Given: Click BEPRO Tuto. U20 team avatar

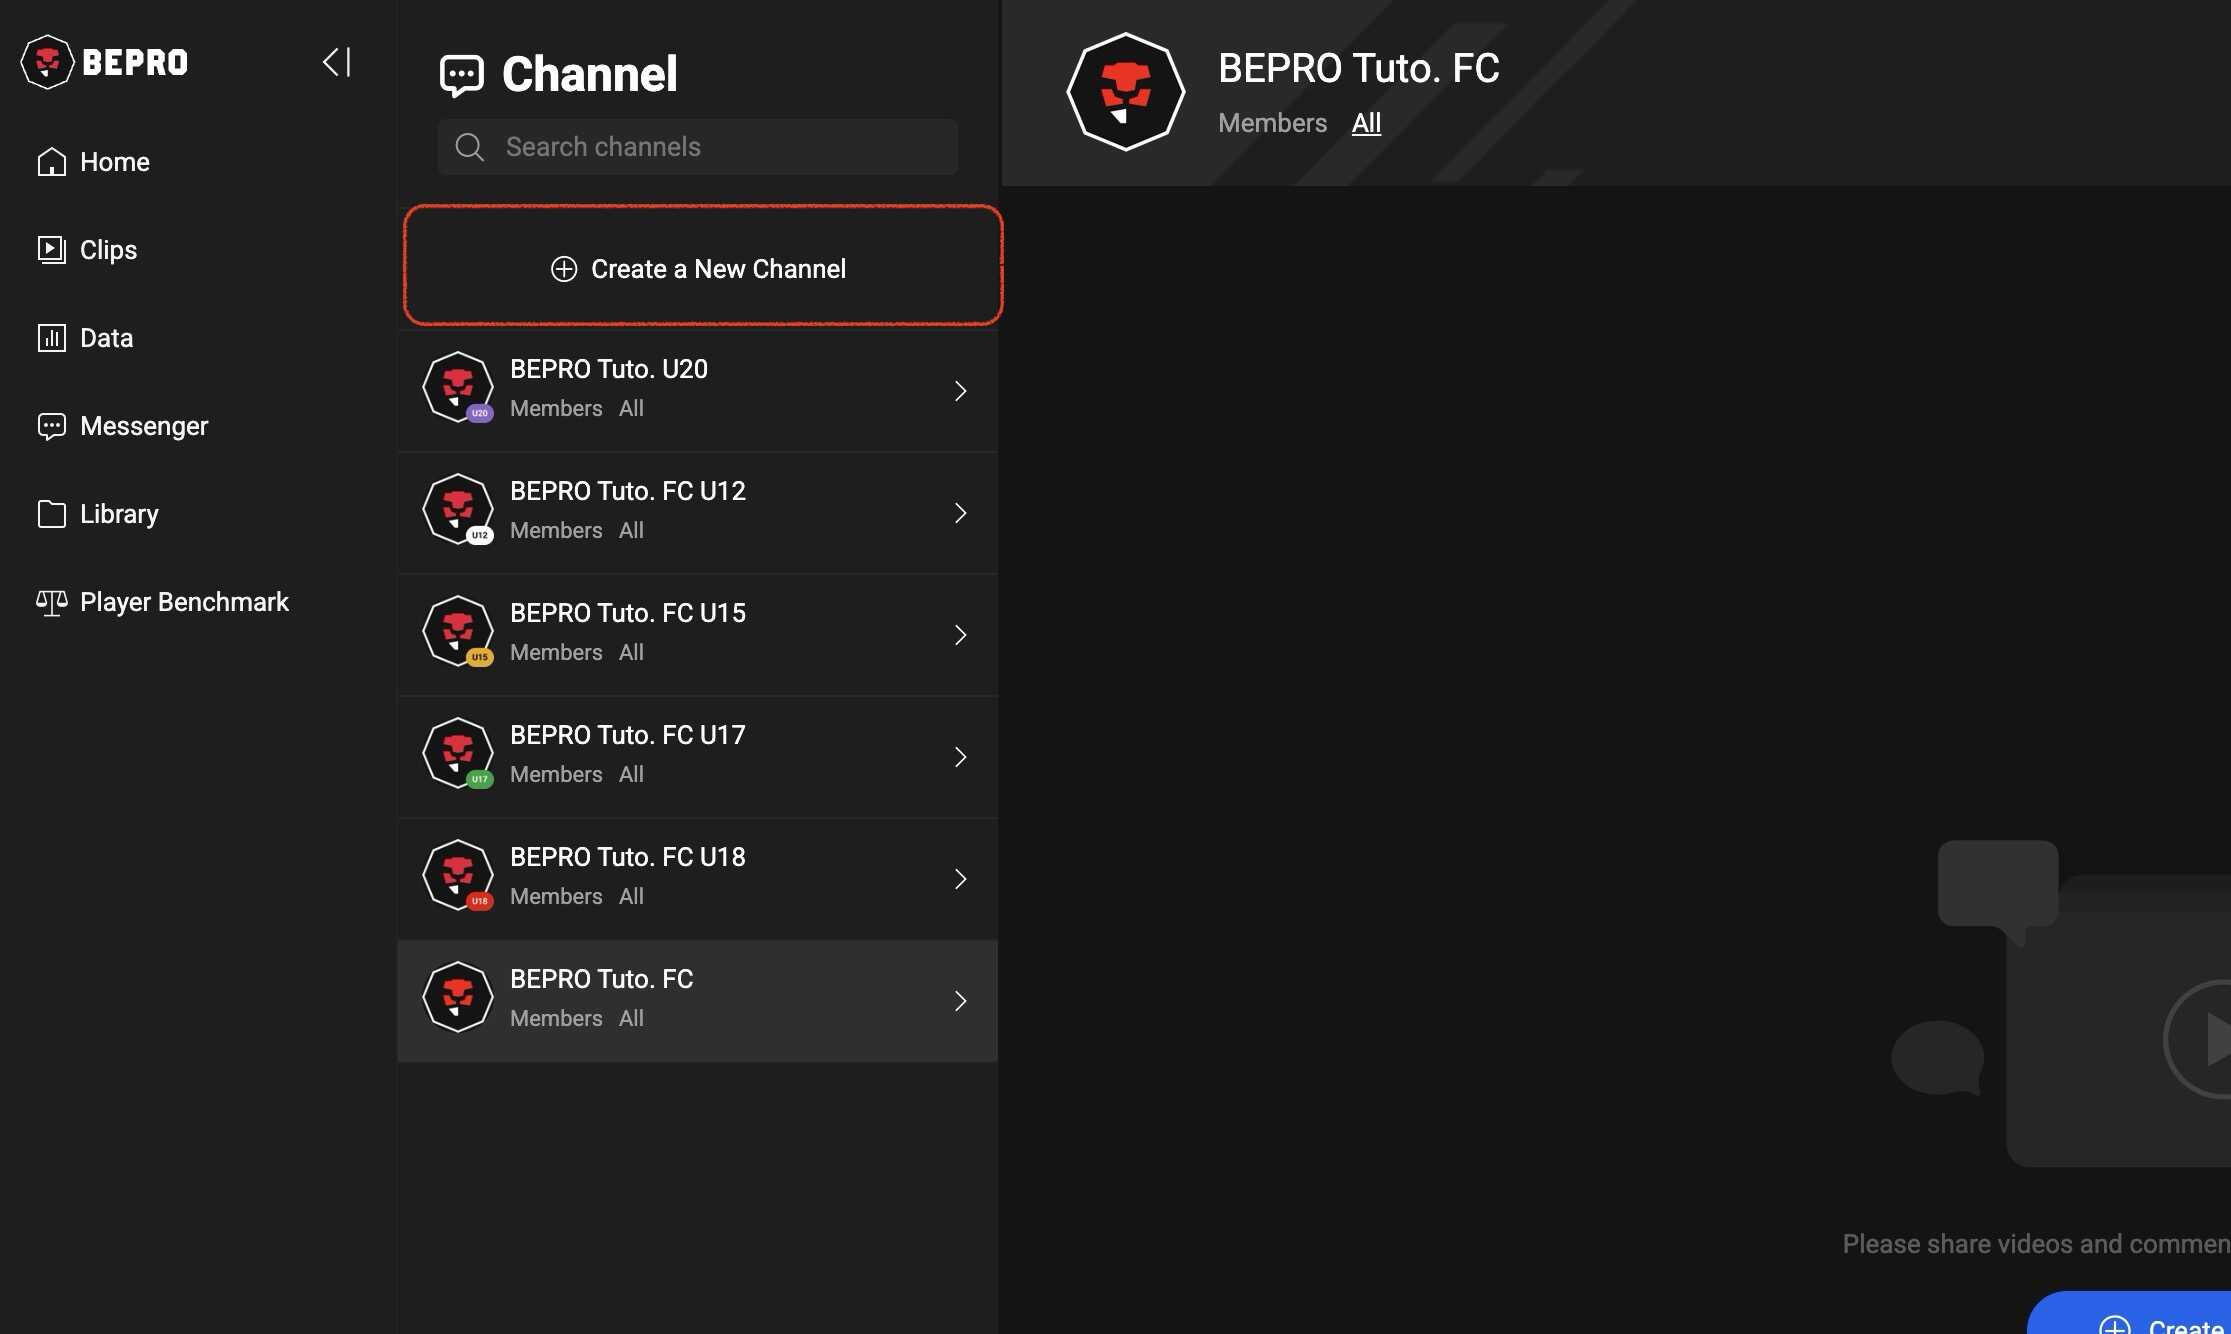Looking at the screenshot, I should coord(458,387).
